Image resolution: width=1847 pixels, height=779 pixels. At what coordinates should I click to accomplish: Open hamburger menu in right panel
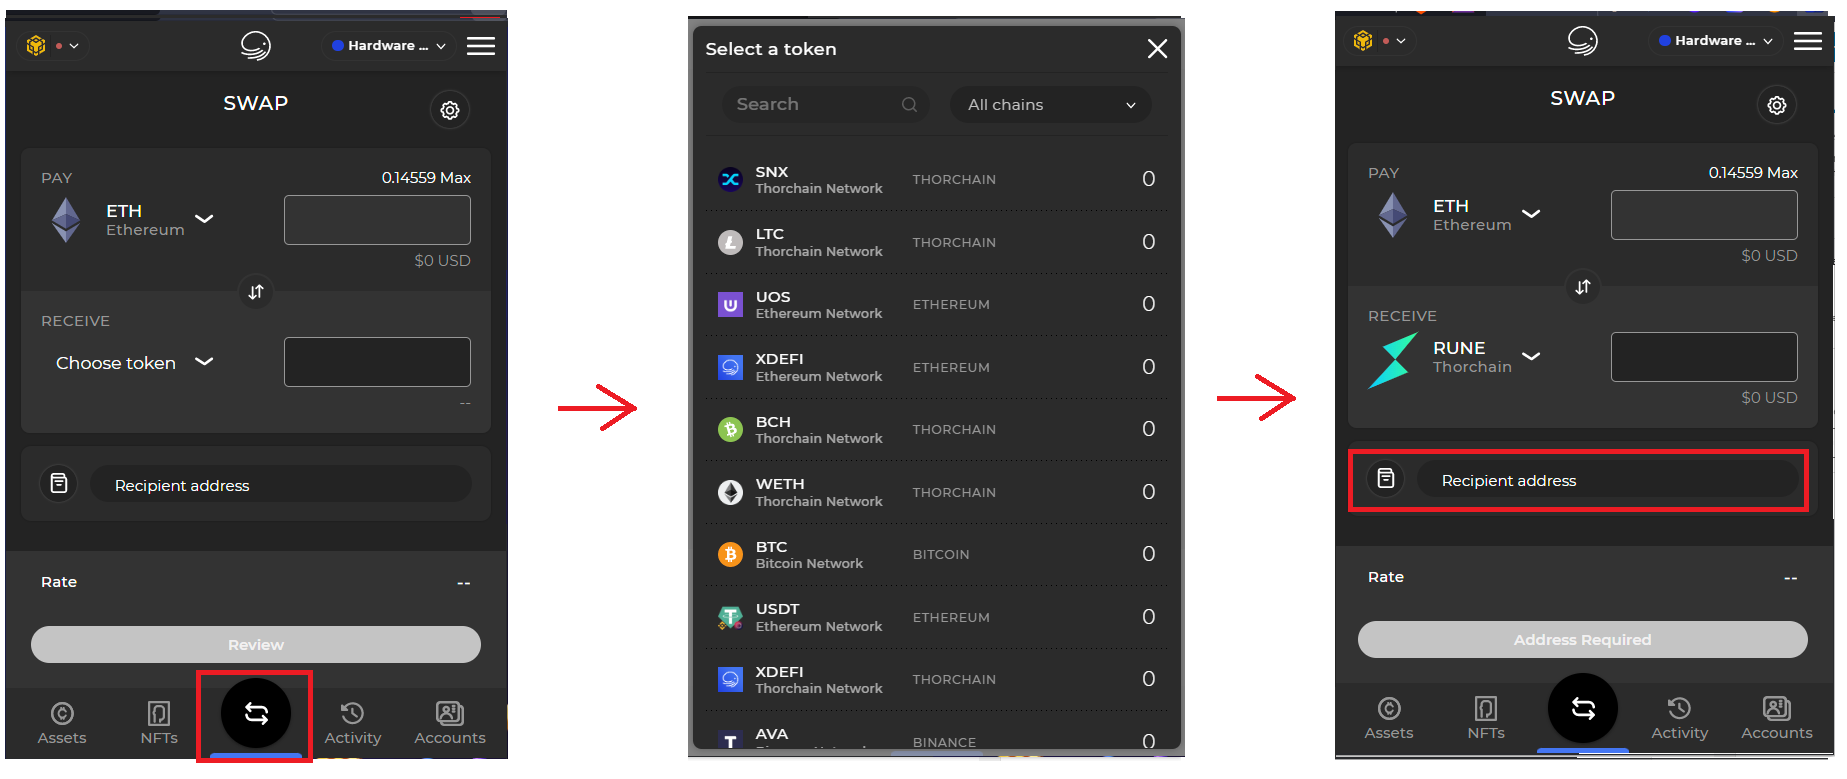click(1808, 40)
